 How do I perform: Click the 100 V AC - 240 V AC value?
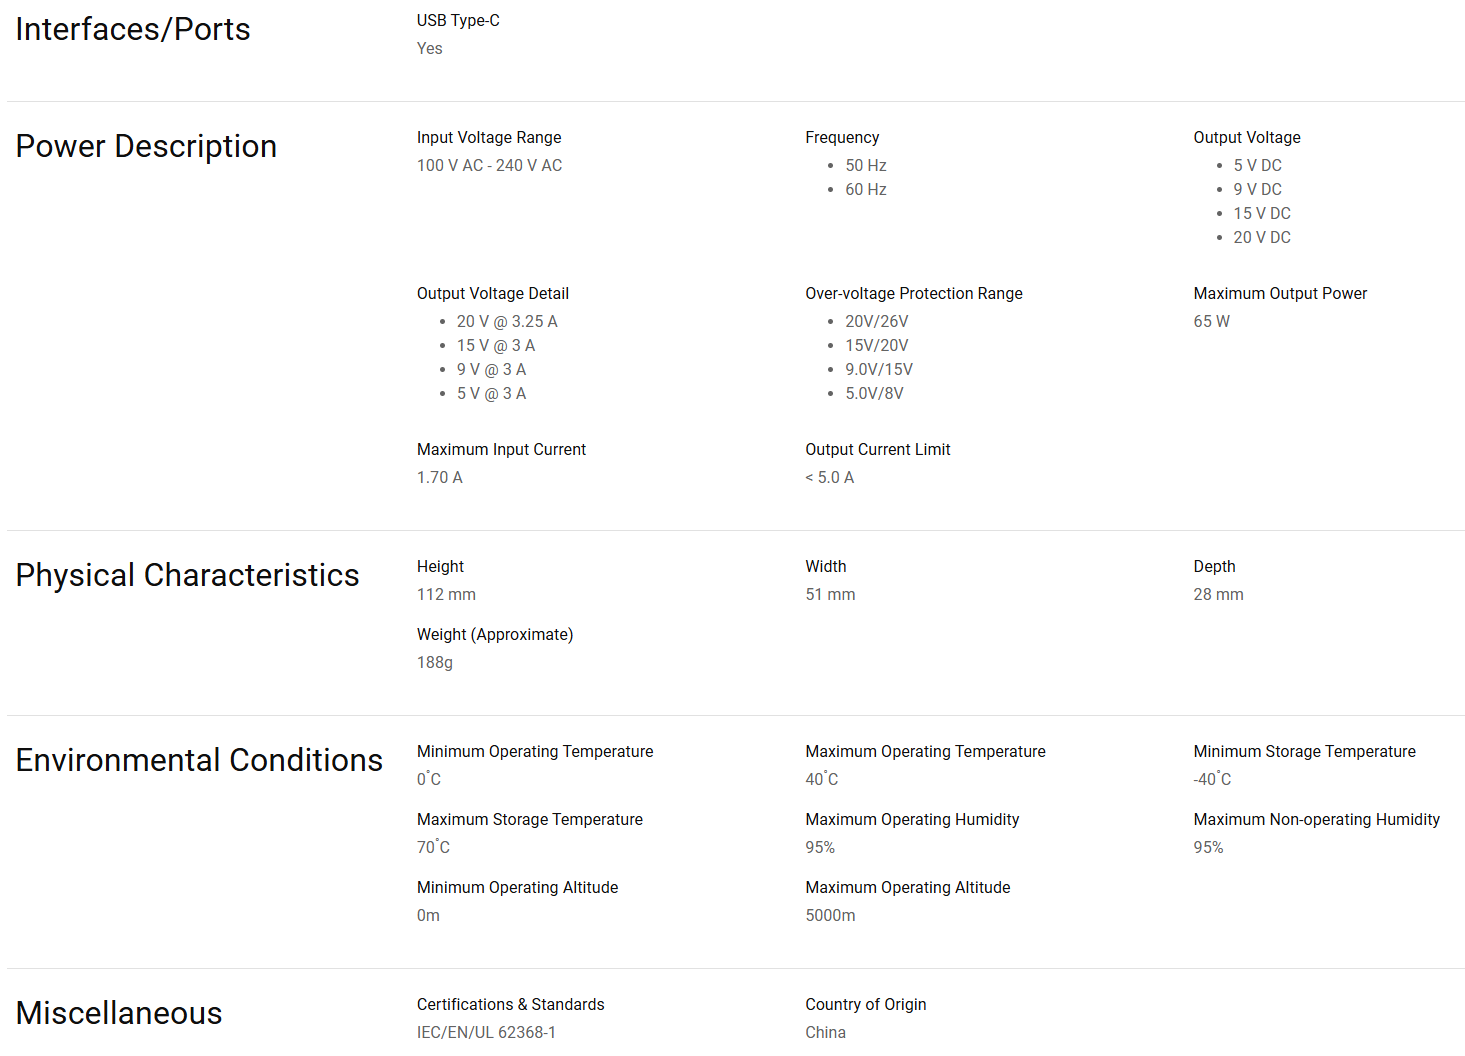tap(489, 166)
